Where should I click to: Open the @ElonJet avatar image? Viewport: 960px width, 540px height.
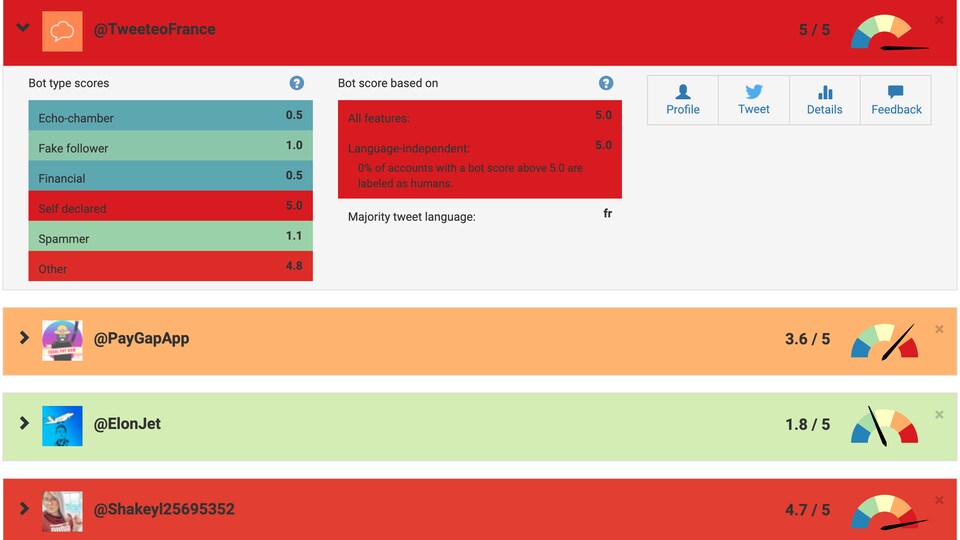pos(62,426)
